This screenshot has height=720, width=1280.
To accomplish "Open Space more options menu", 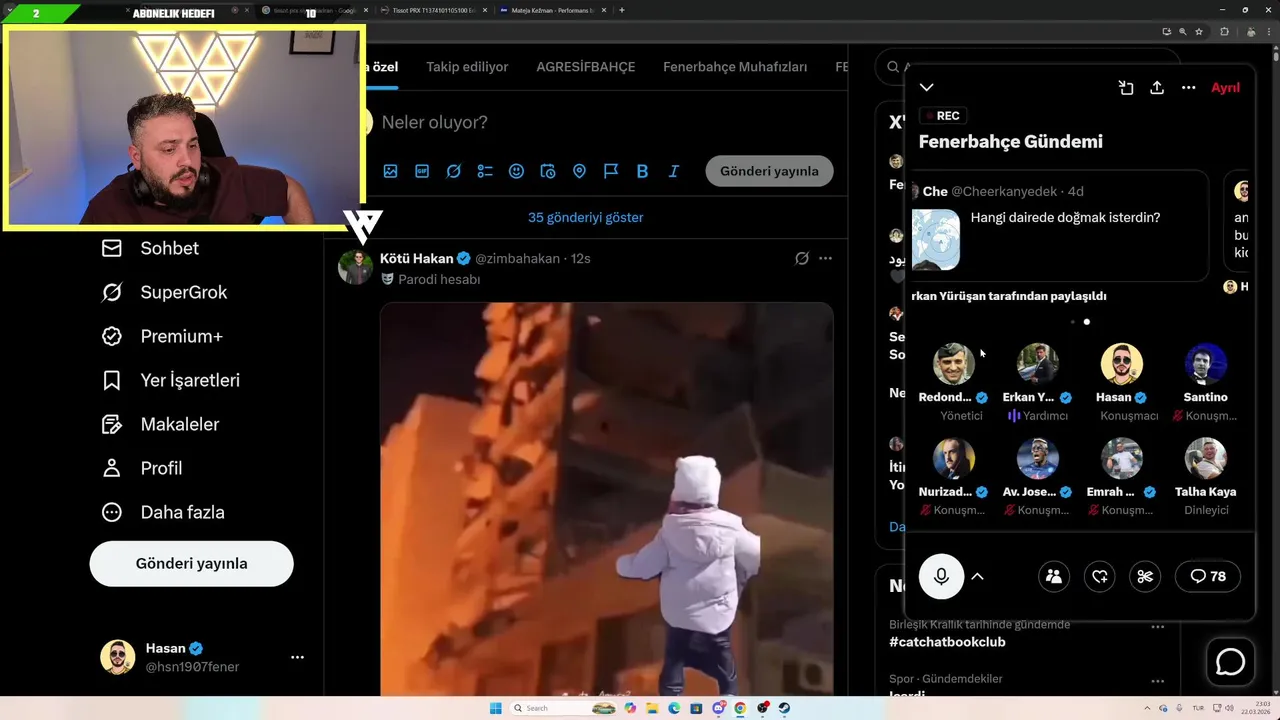I will [x=1188, y=88].
